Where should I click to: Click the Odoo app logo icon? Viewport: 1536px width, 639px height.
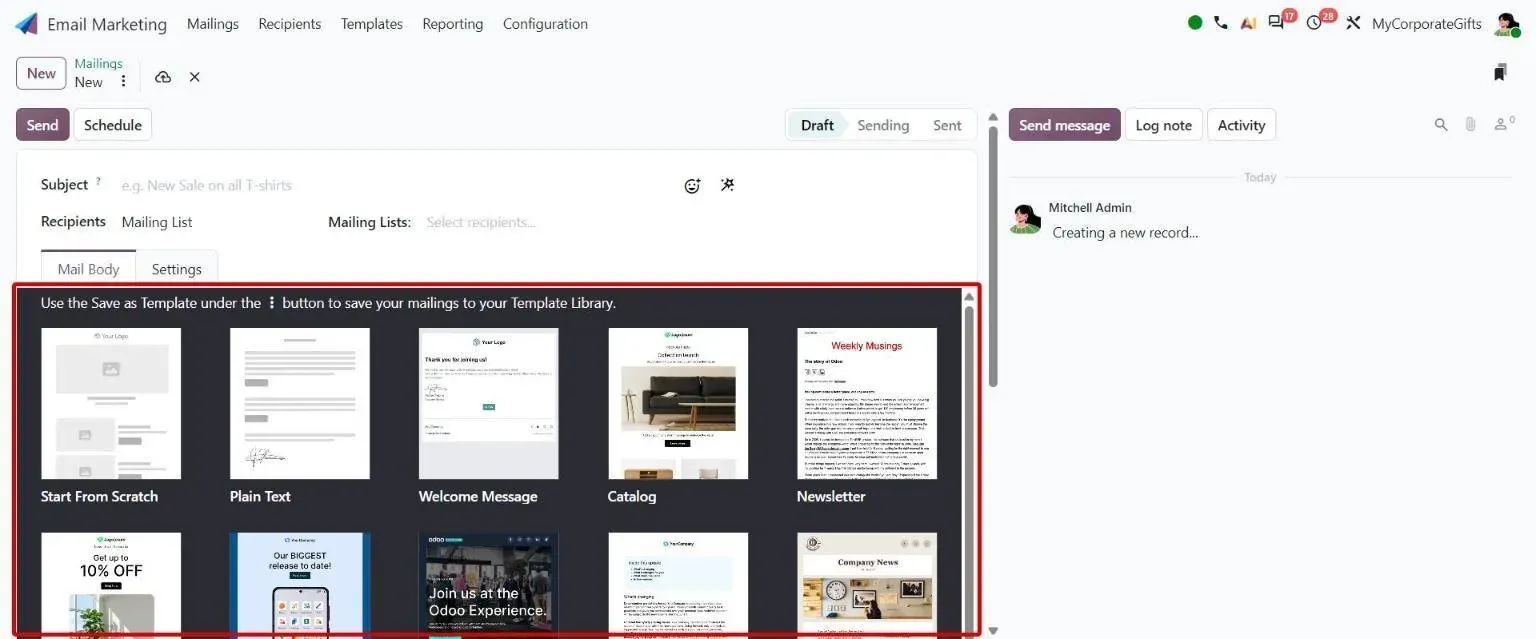tap(26, 23)
